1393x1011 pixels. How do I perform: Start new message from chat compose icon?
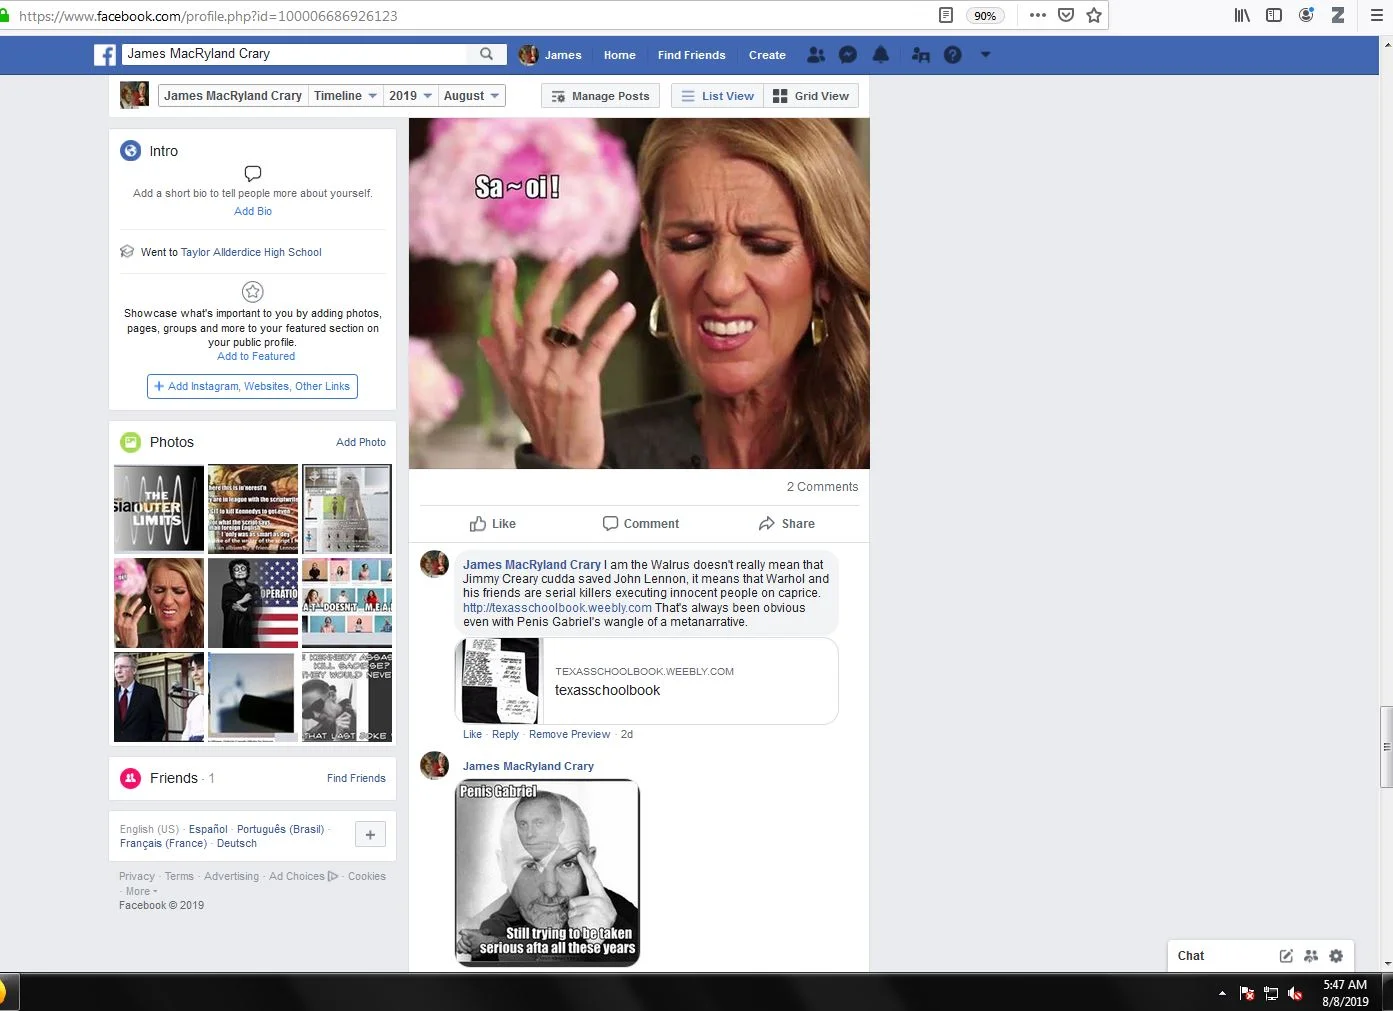pos(1286,956)
